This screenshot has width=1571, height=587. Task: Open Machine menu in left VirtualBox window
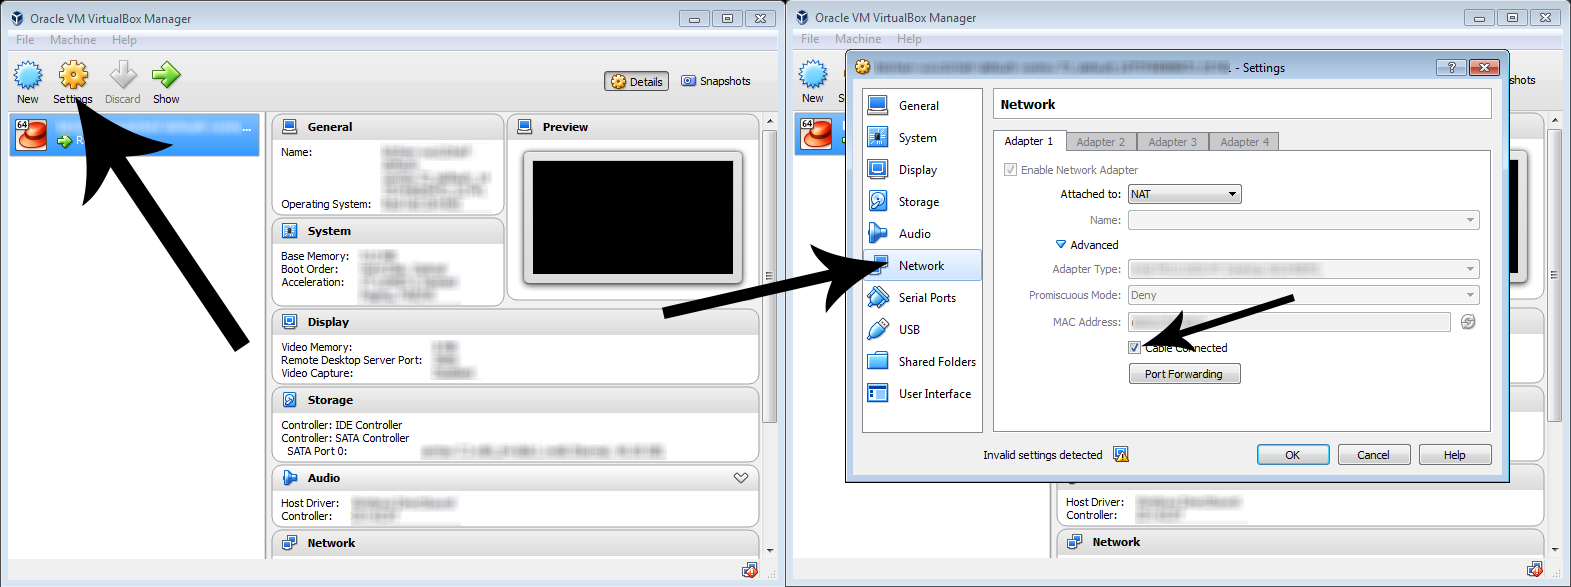pyautogui.click(x=73, y=40)
